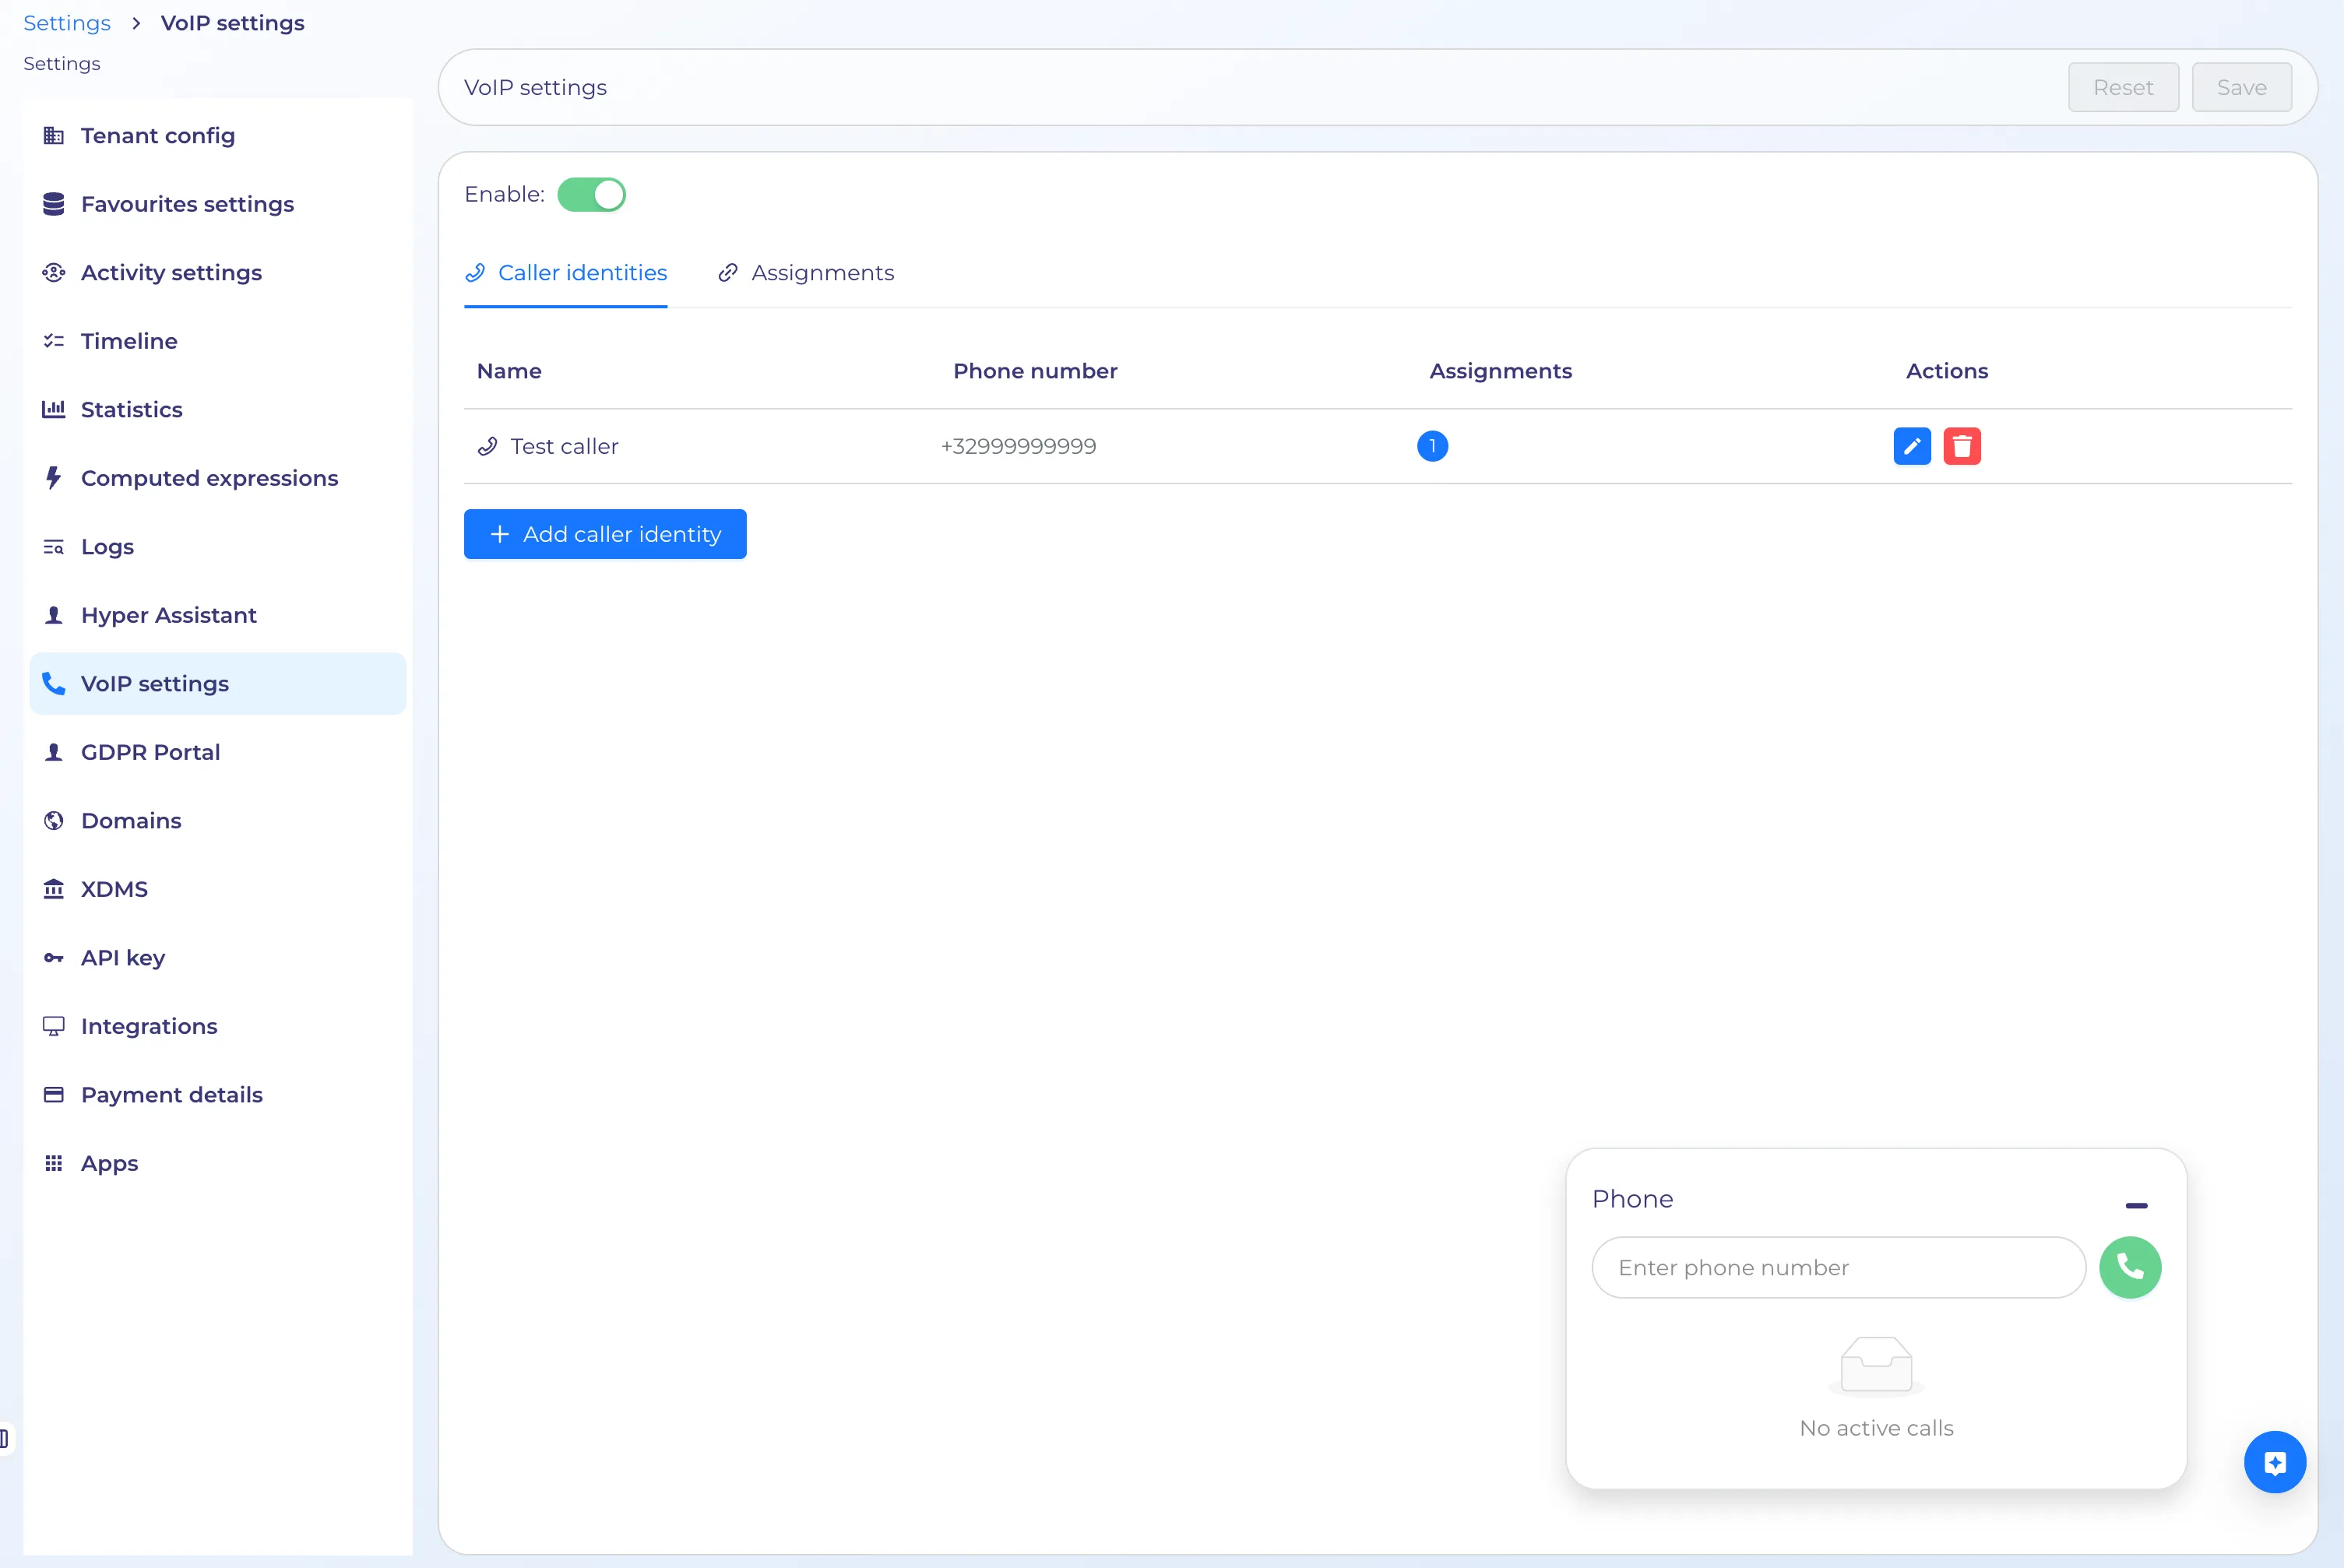
Task: Click the Reset button
Action: tap(2123, 87)
